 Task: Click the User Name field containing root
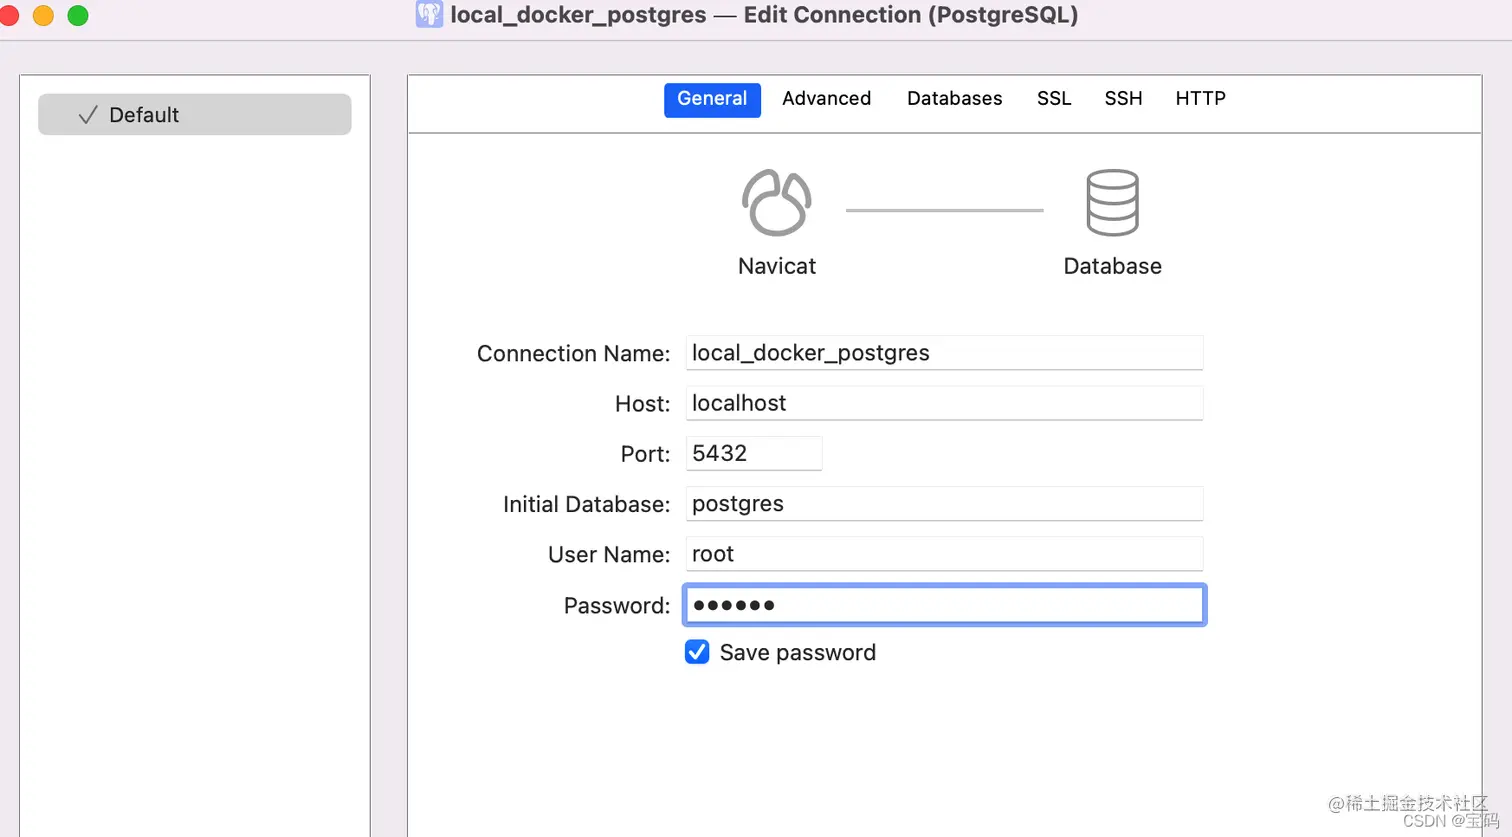click(943, 554)
